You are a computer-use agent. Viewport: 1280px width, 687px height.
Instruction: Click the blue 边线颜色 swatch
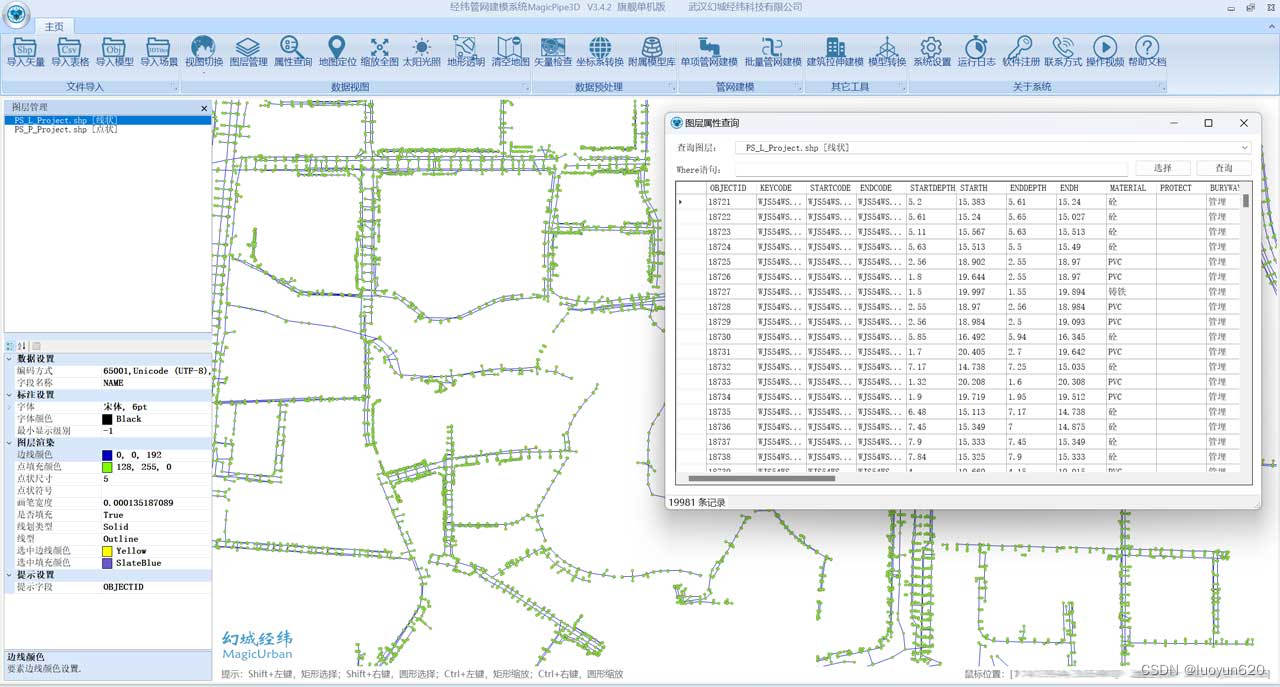[107, 455]
